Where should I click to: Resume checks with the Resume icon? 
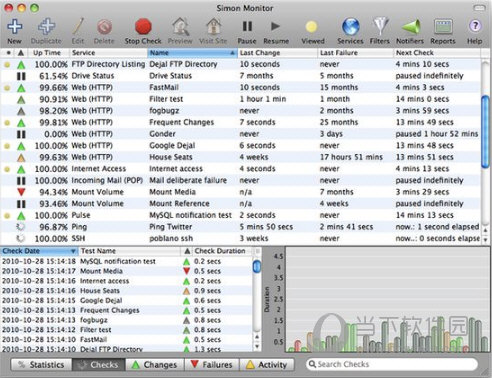click(x=275, y=26)
